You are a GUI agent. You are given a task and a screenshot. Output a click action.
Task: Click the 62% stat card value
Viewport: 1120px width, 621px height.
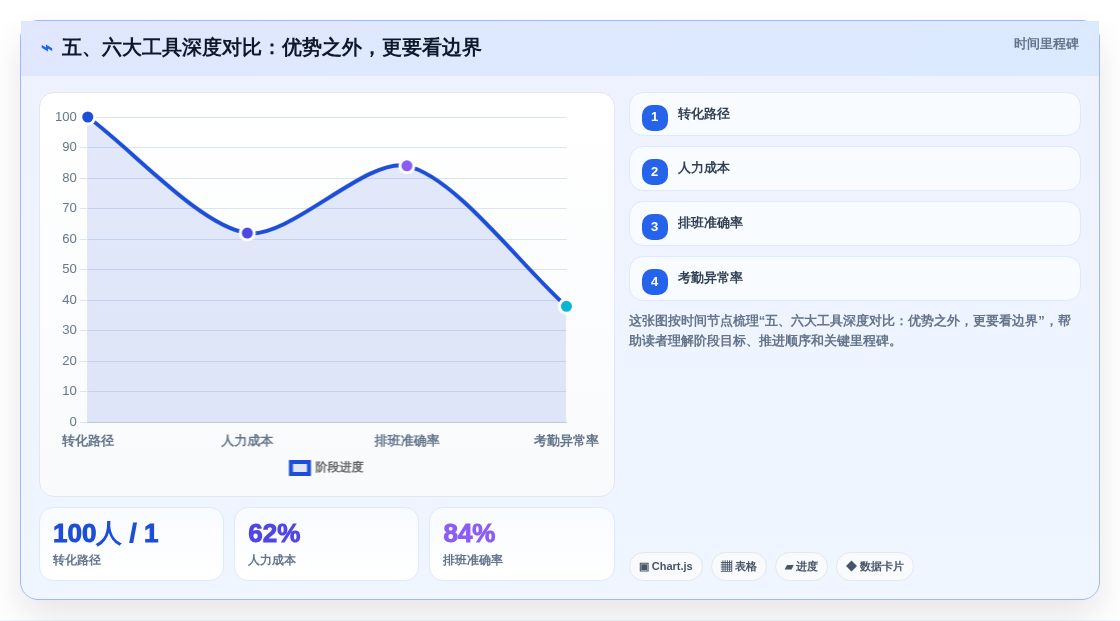point(274,534)
